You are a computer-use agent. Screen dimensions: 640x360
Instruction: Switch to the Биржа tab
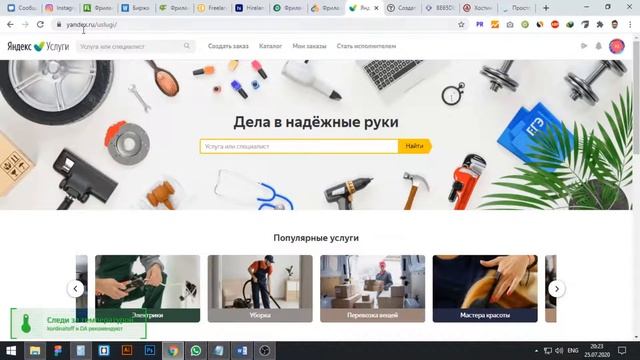(136, 8)
